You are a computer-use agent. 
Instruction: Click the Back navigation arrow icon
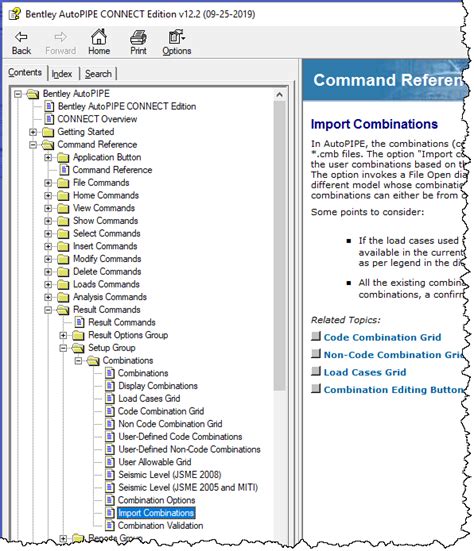point(21,37)
